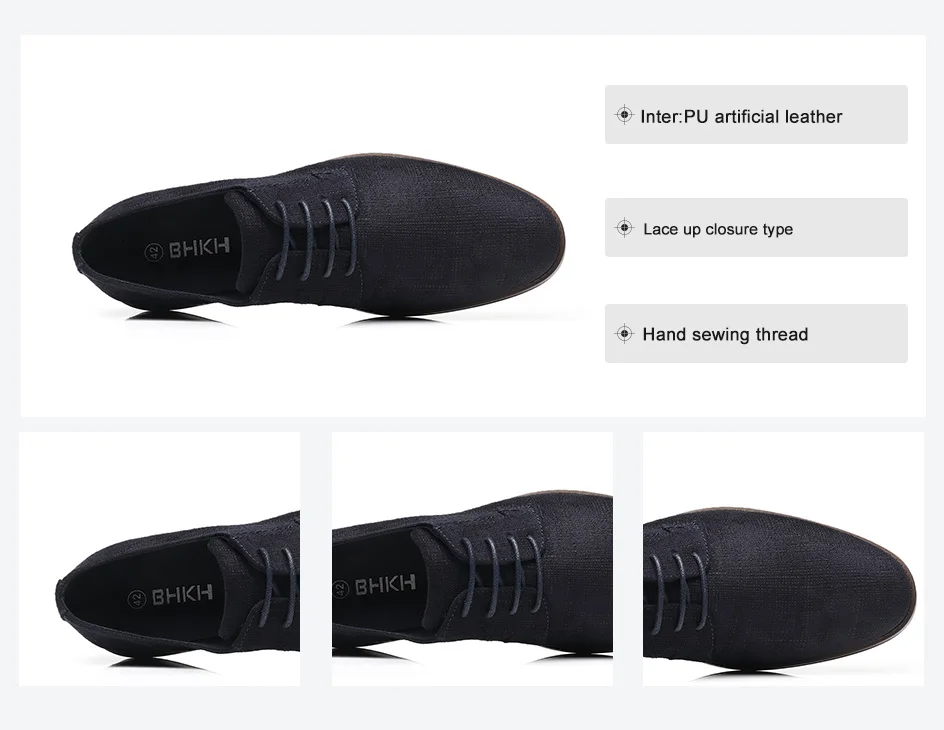Click the crosshair icon beside Hand sewing thread
Screen dimensions: 944x730
point(624,333)
